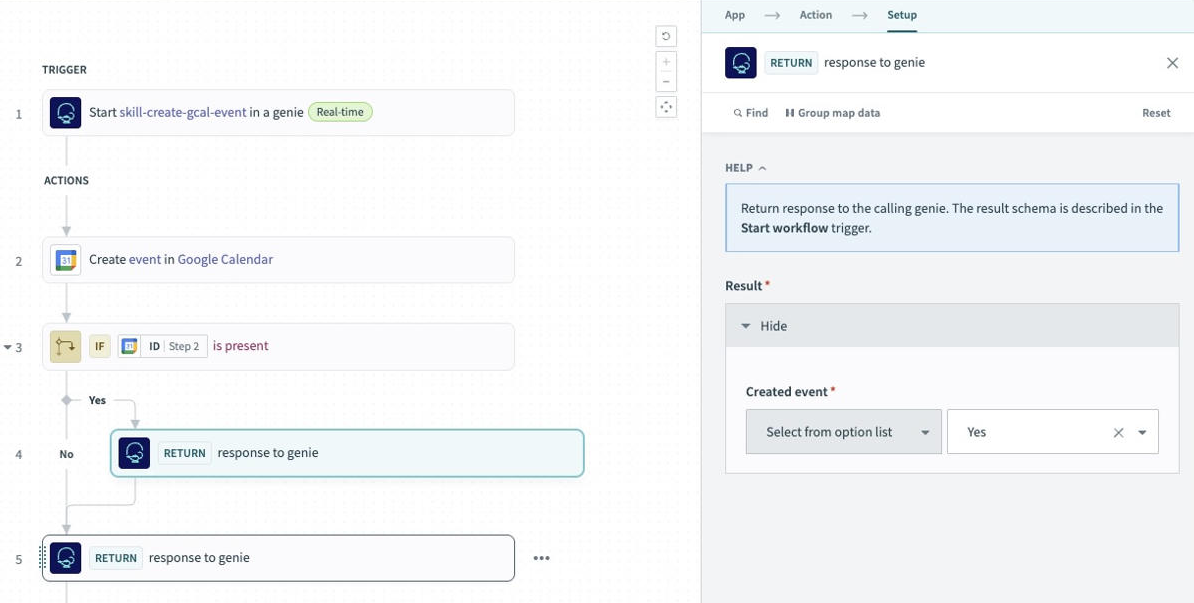Open the skill-create-gcal-event link
Screen dimensions: 1194x603
pyautogui.click(x=183, y=113)
